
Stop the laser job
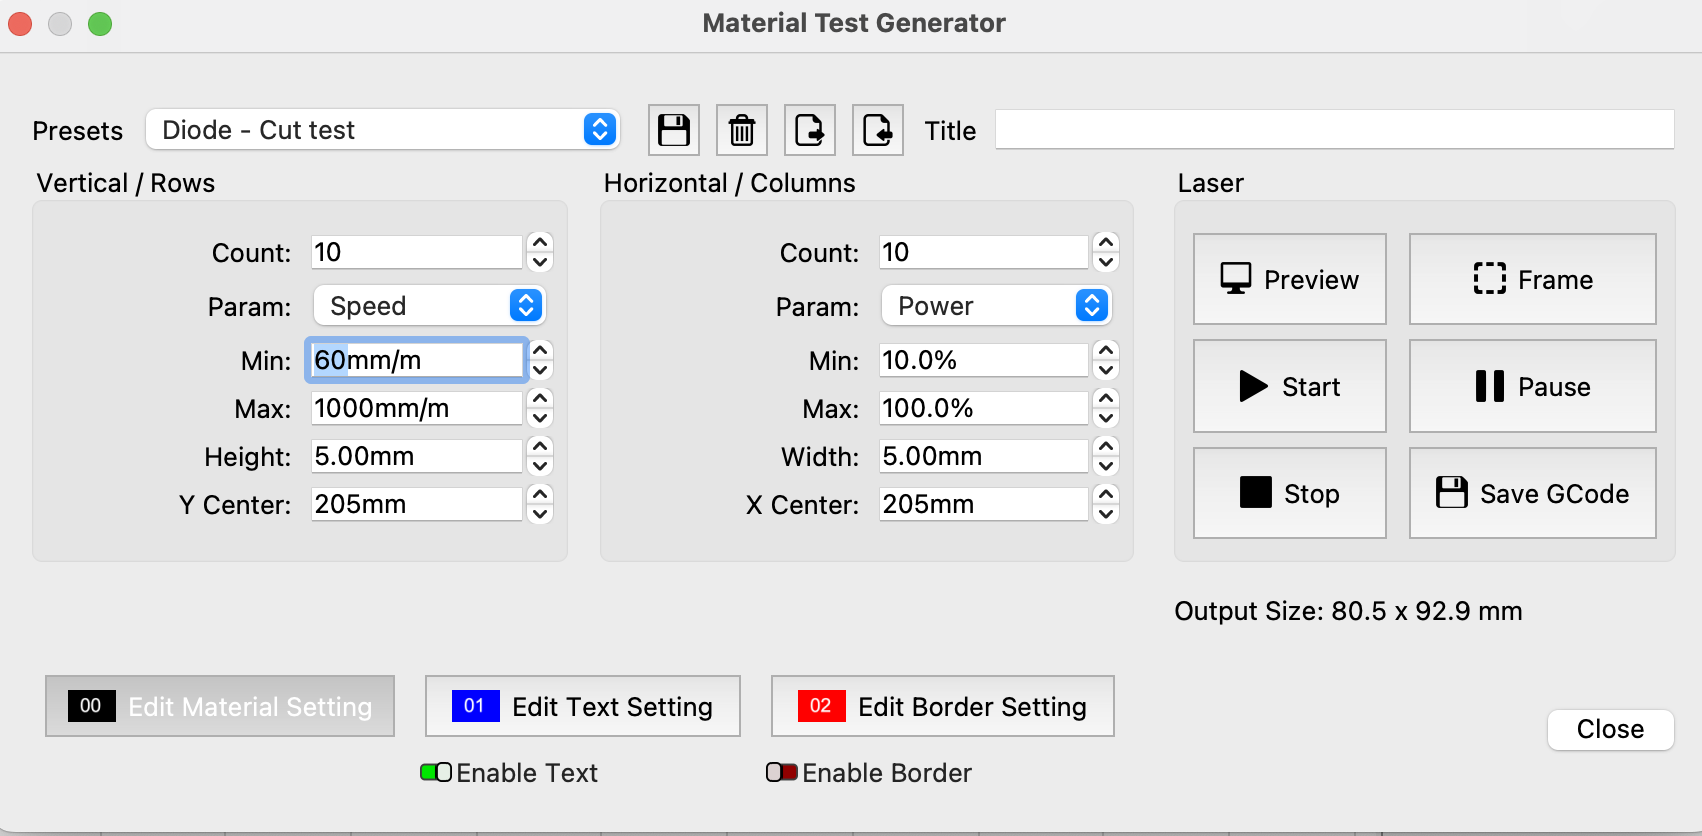[x=1290, y=493]
